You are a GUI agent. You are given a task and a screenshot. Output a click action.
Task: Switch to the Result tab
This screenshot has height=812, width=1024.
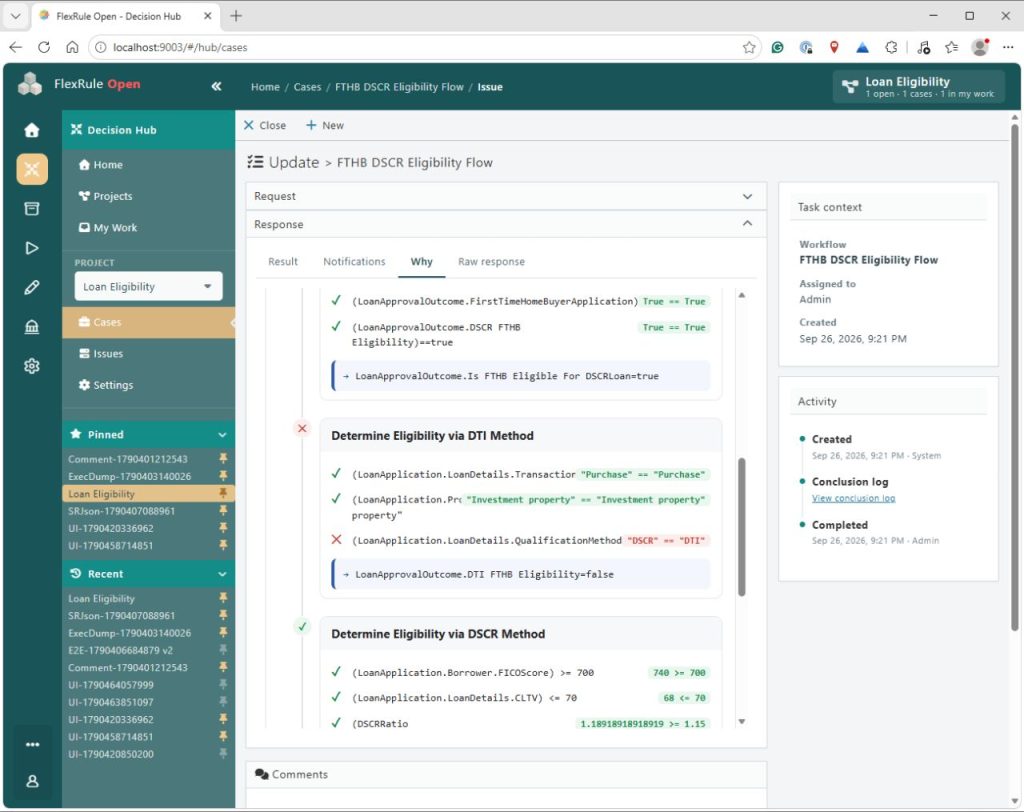283,261
